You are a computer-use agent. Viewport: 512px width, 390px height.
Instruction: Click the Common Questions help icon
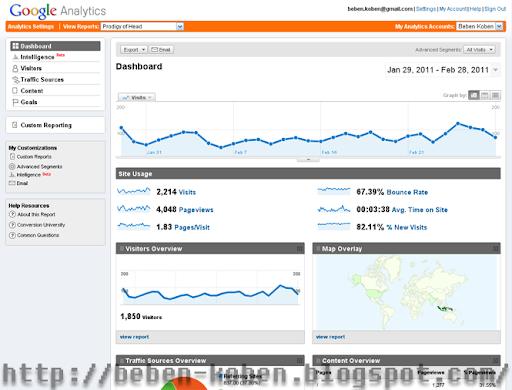[12, 235]
